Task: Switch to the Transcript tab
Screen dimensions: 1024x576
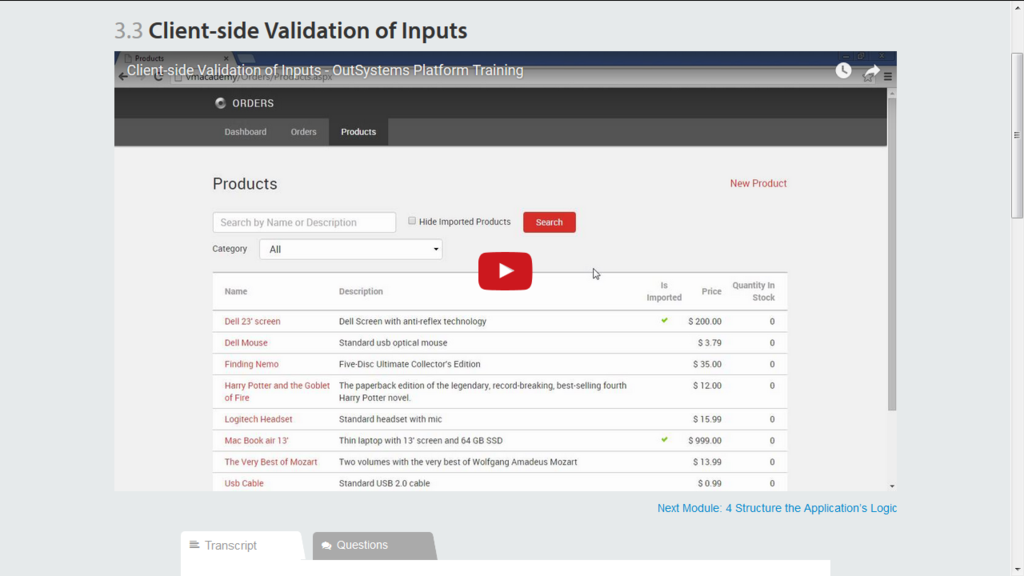Action: (x=242, y=545)
